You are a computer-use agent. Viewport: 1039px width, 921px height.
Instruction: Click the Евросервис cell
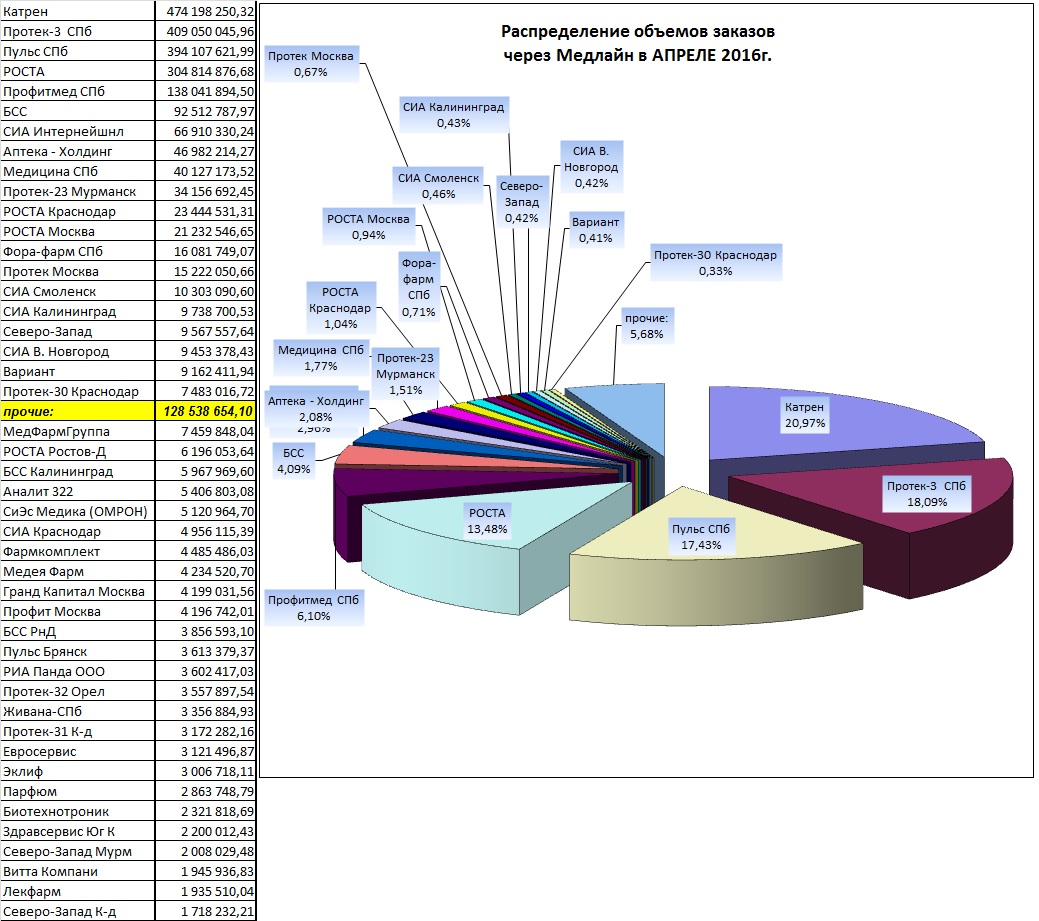[78, 751]
